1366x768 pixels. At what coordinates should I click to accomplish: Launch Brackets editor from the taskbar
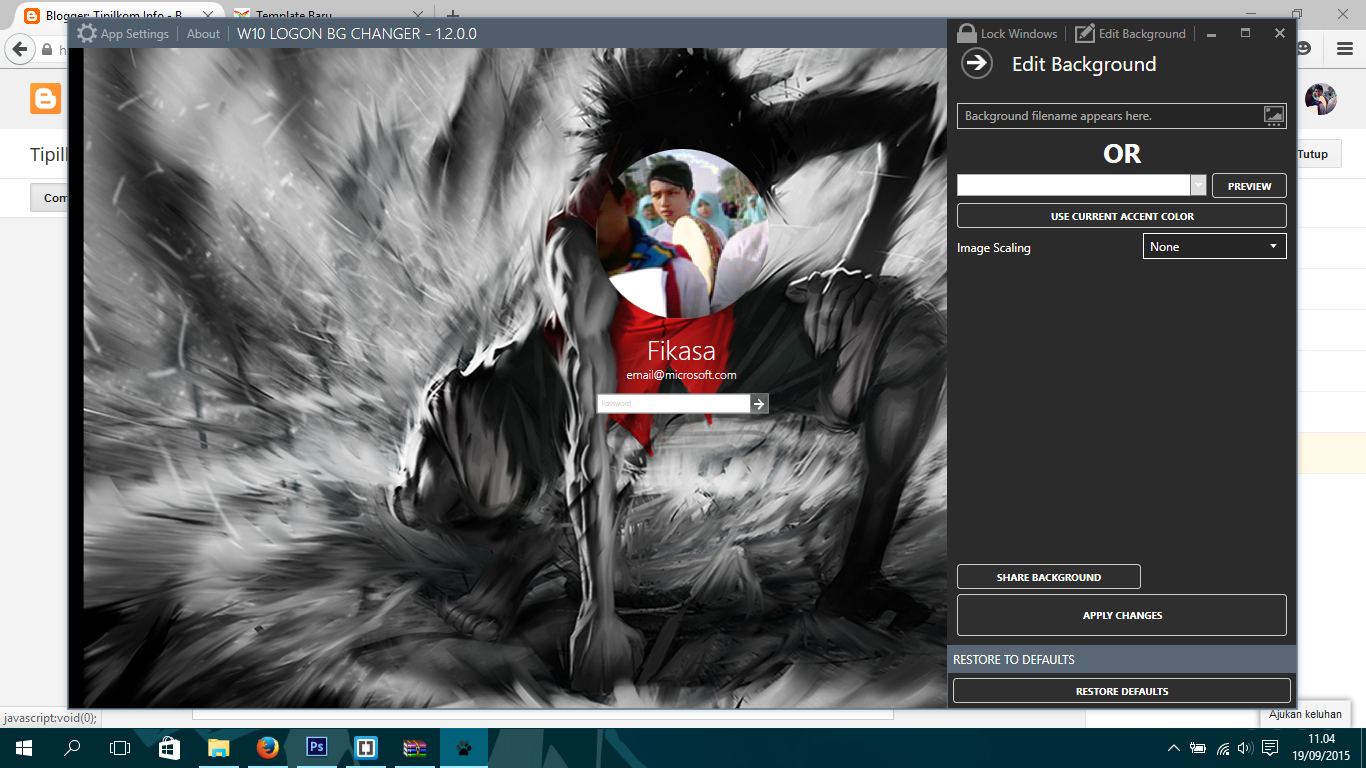pyautogui.click(x=364, y=747)
